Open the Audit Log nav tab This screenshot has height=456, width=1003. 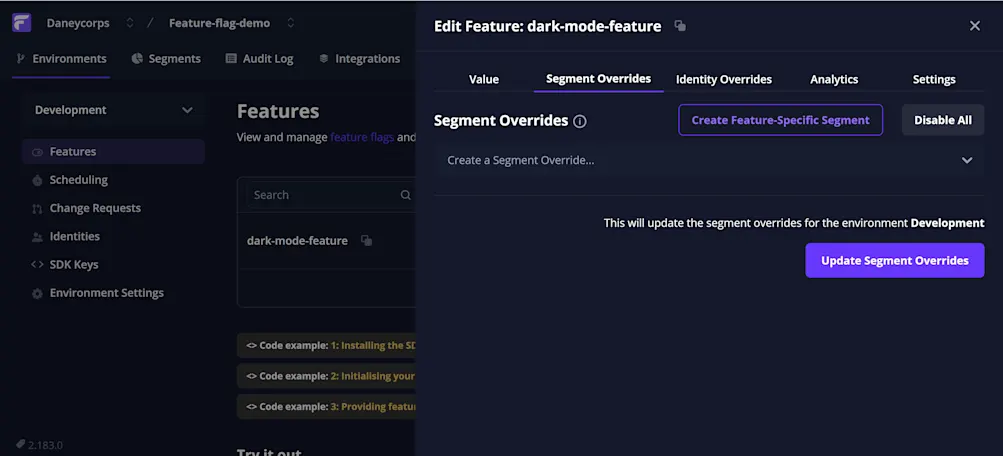259,59
